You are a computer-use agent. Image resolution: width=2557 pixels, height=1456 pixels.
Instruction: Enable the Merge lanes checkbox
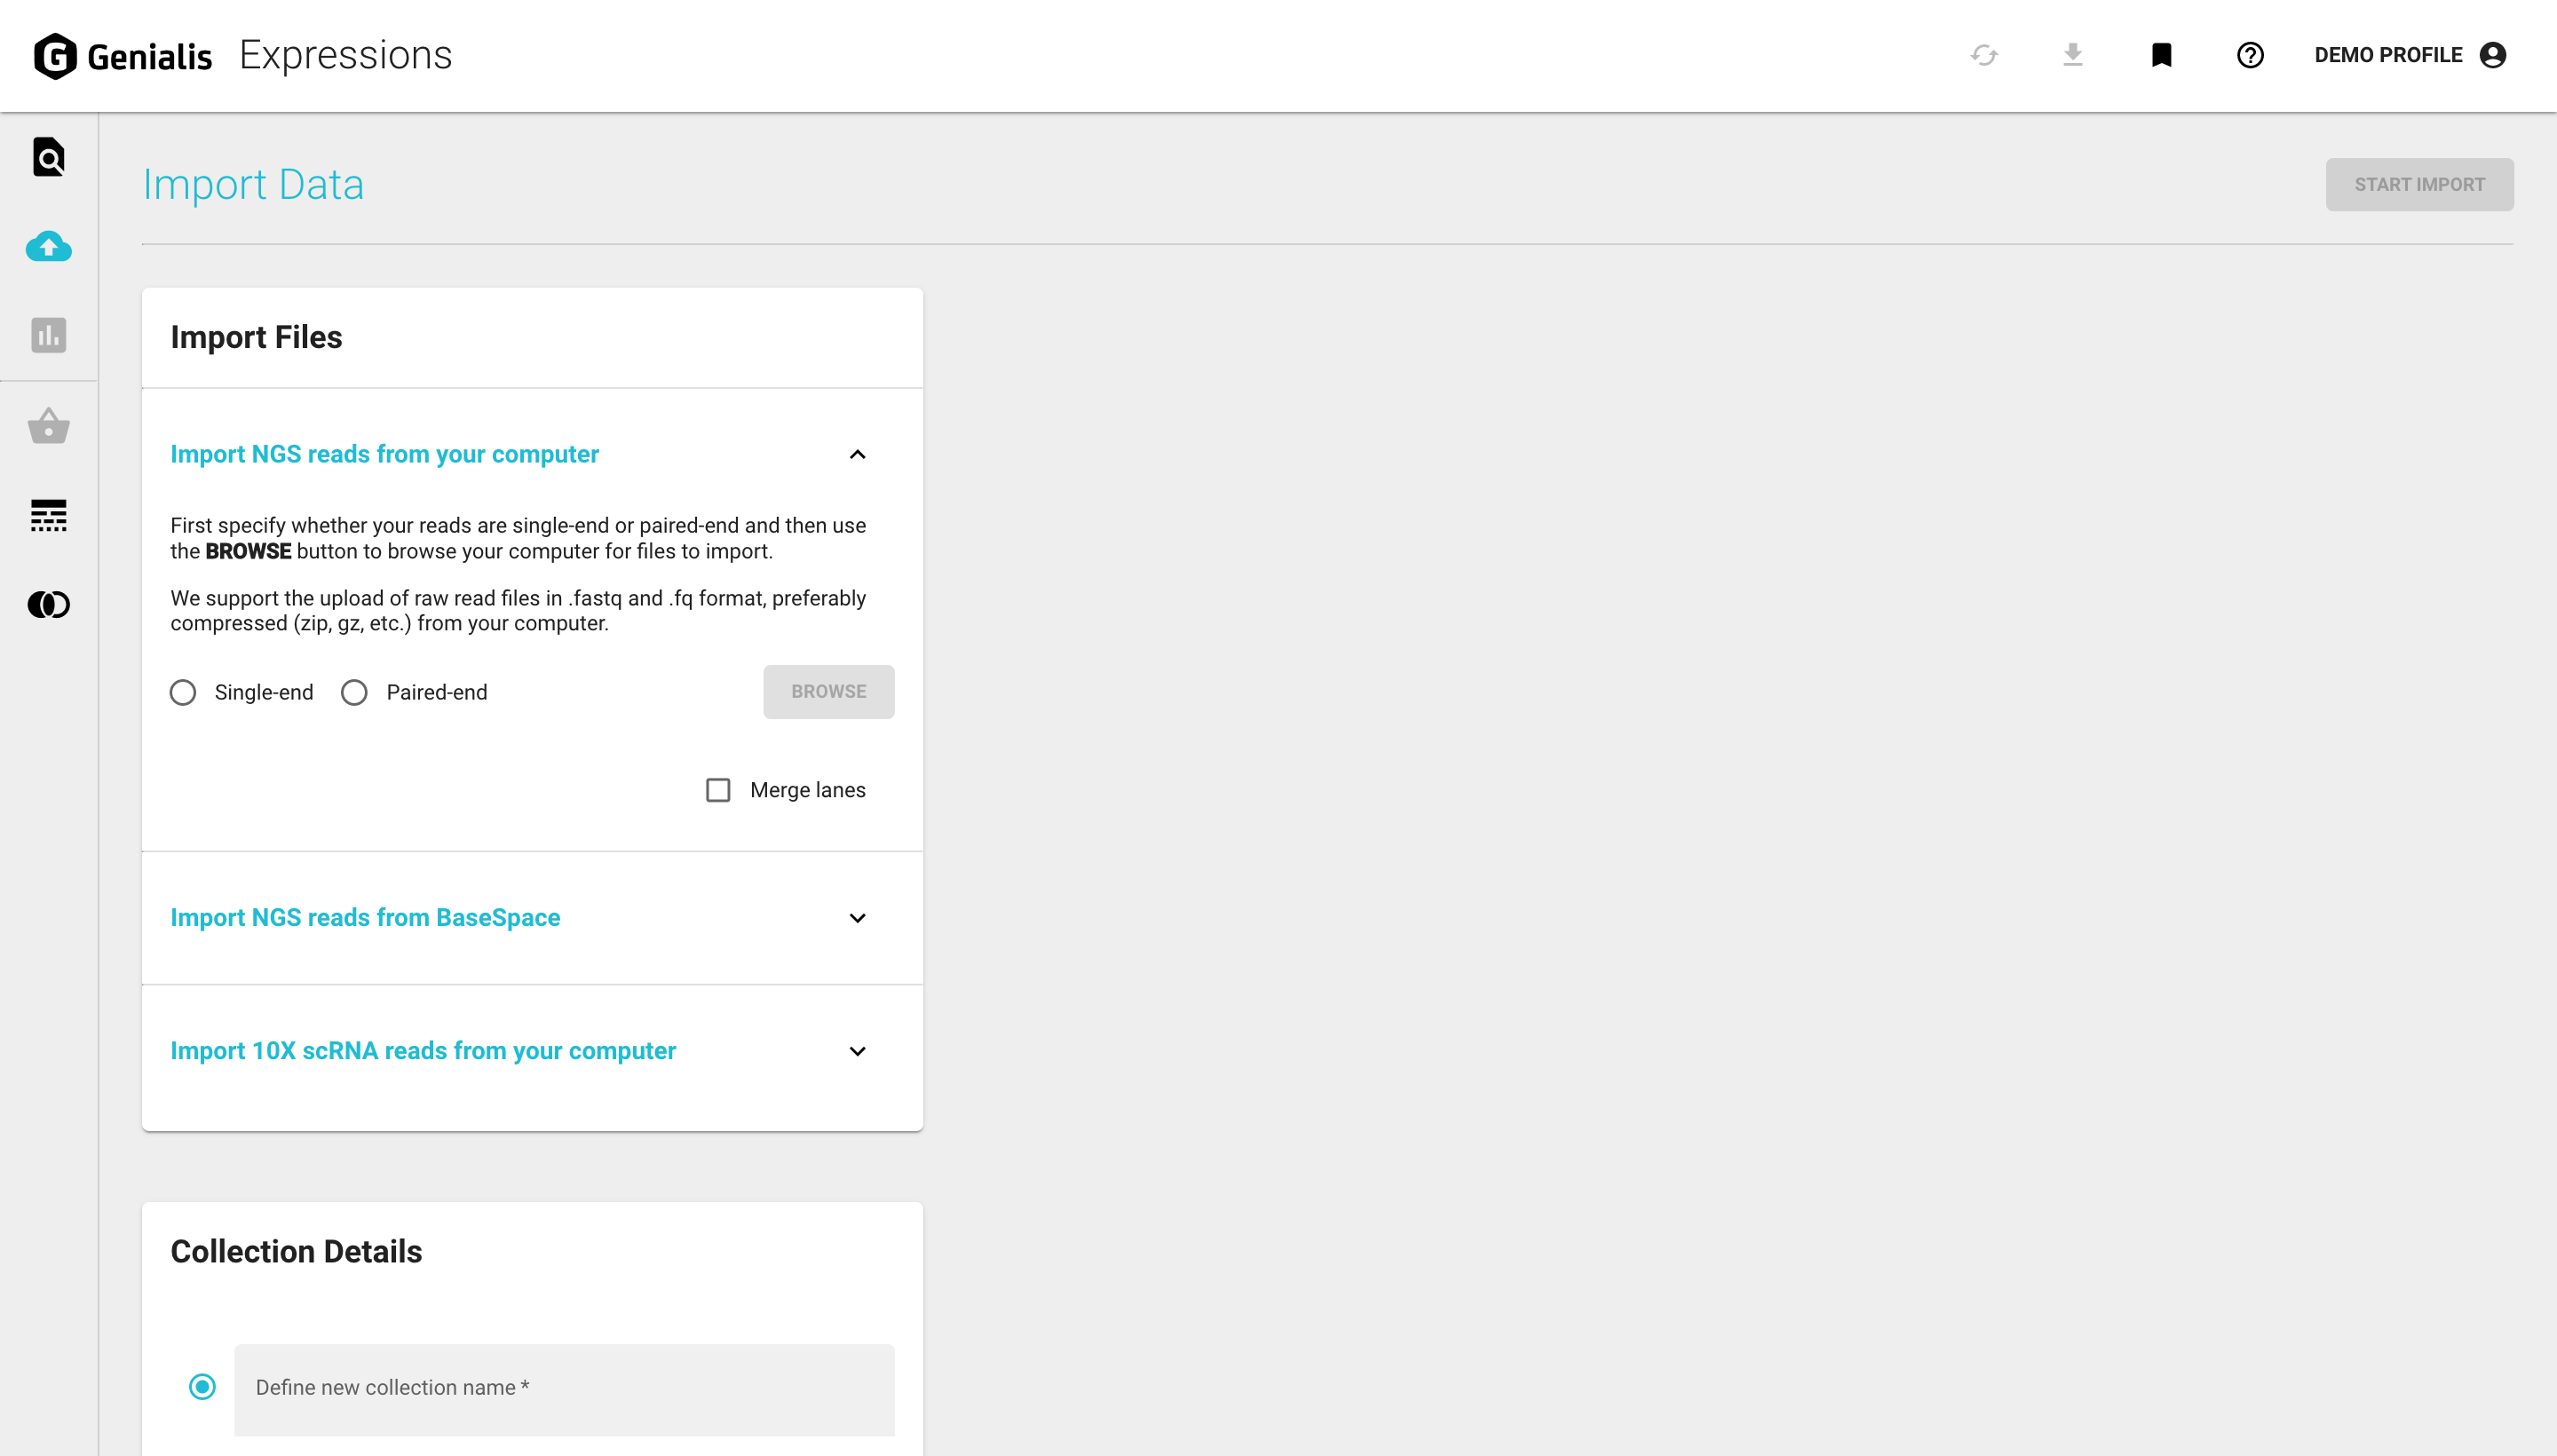click(x=718, y=790)
